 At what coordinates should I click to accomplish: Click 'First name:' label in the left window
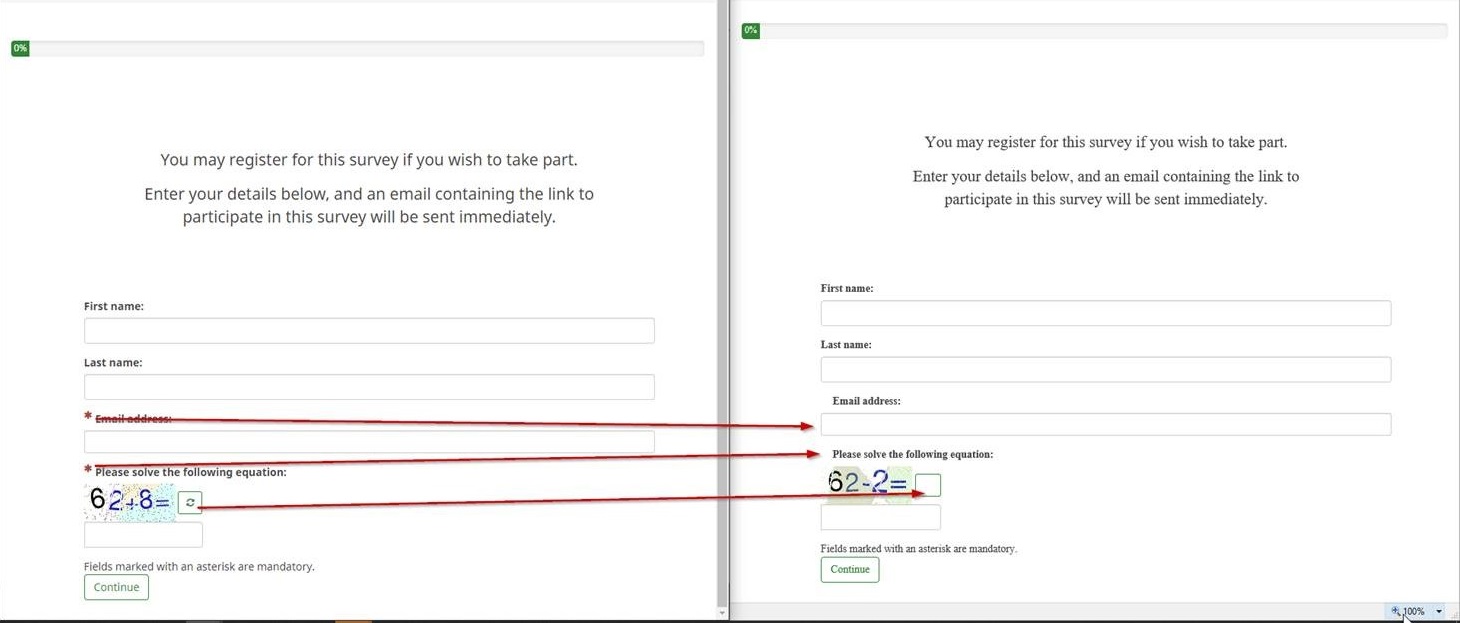[x=114, y=306]
